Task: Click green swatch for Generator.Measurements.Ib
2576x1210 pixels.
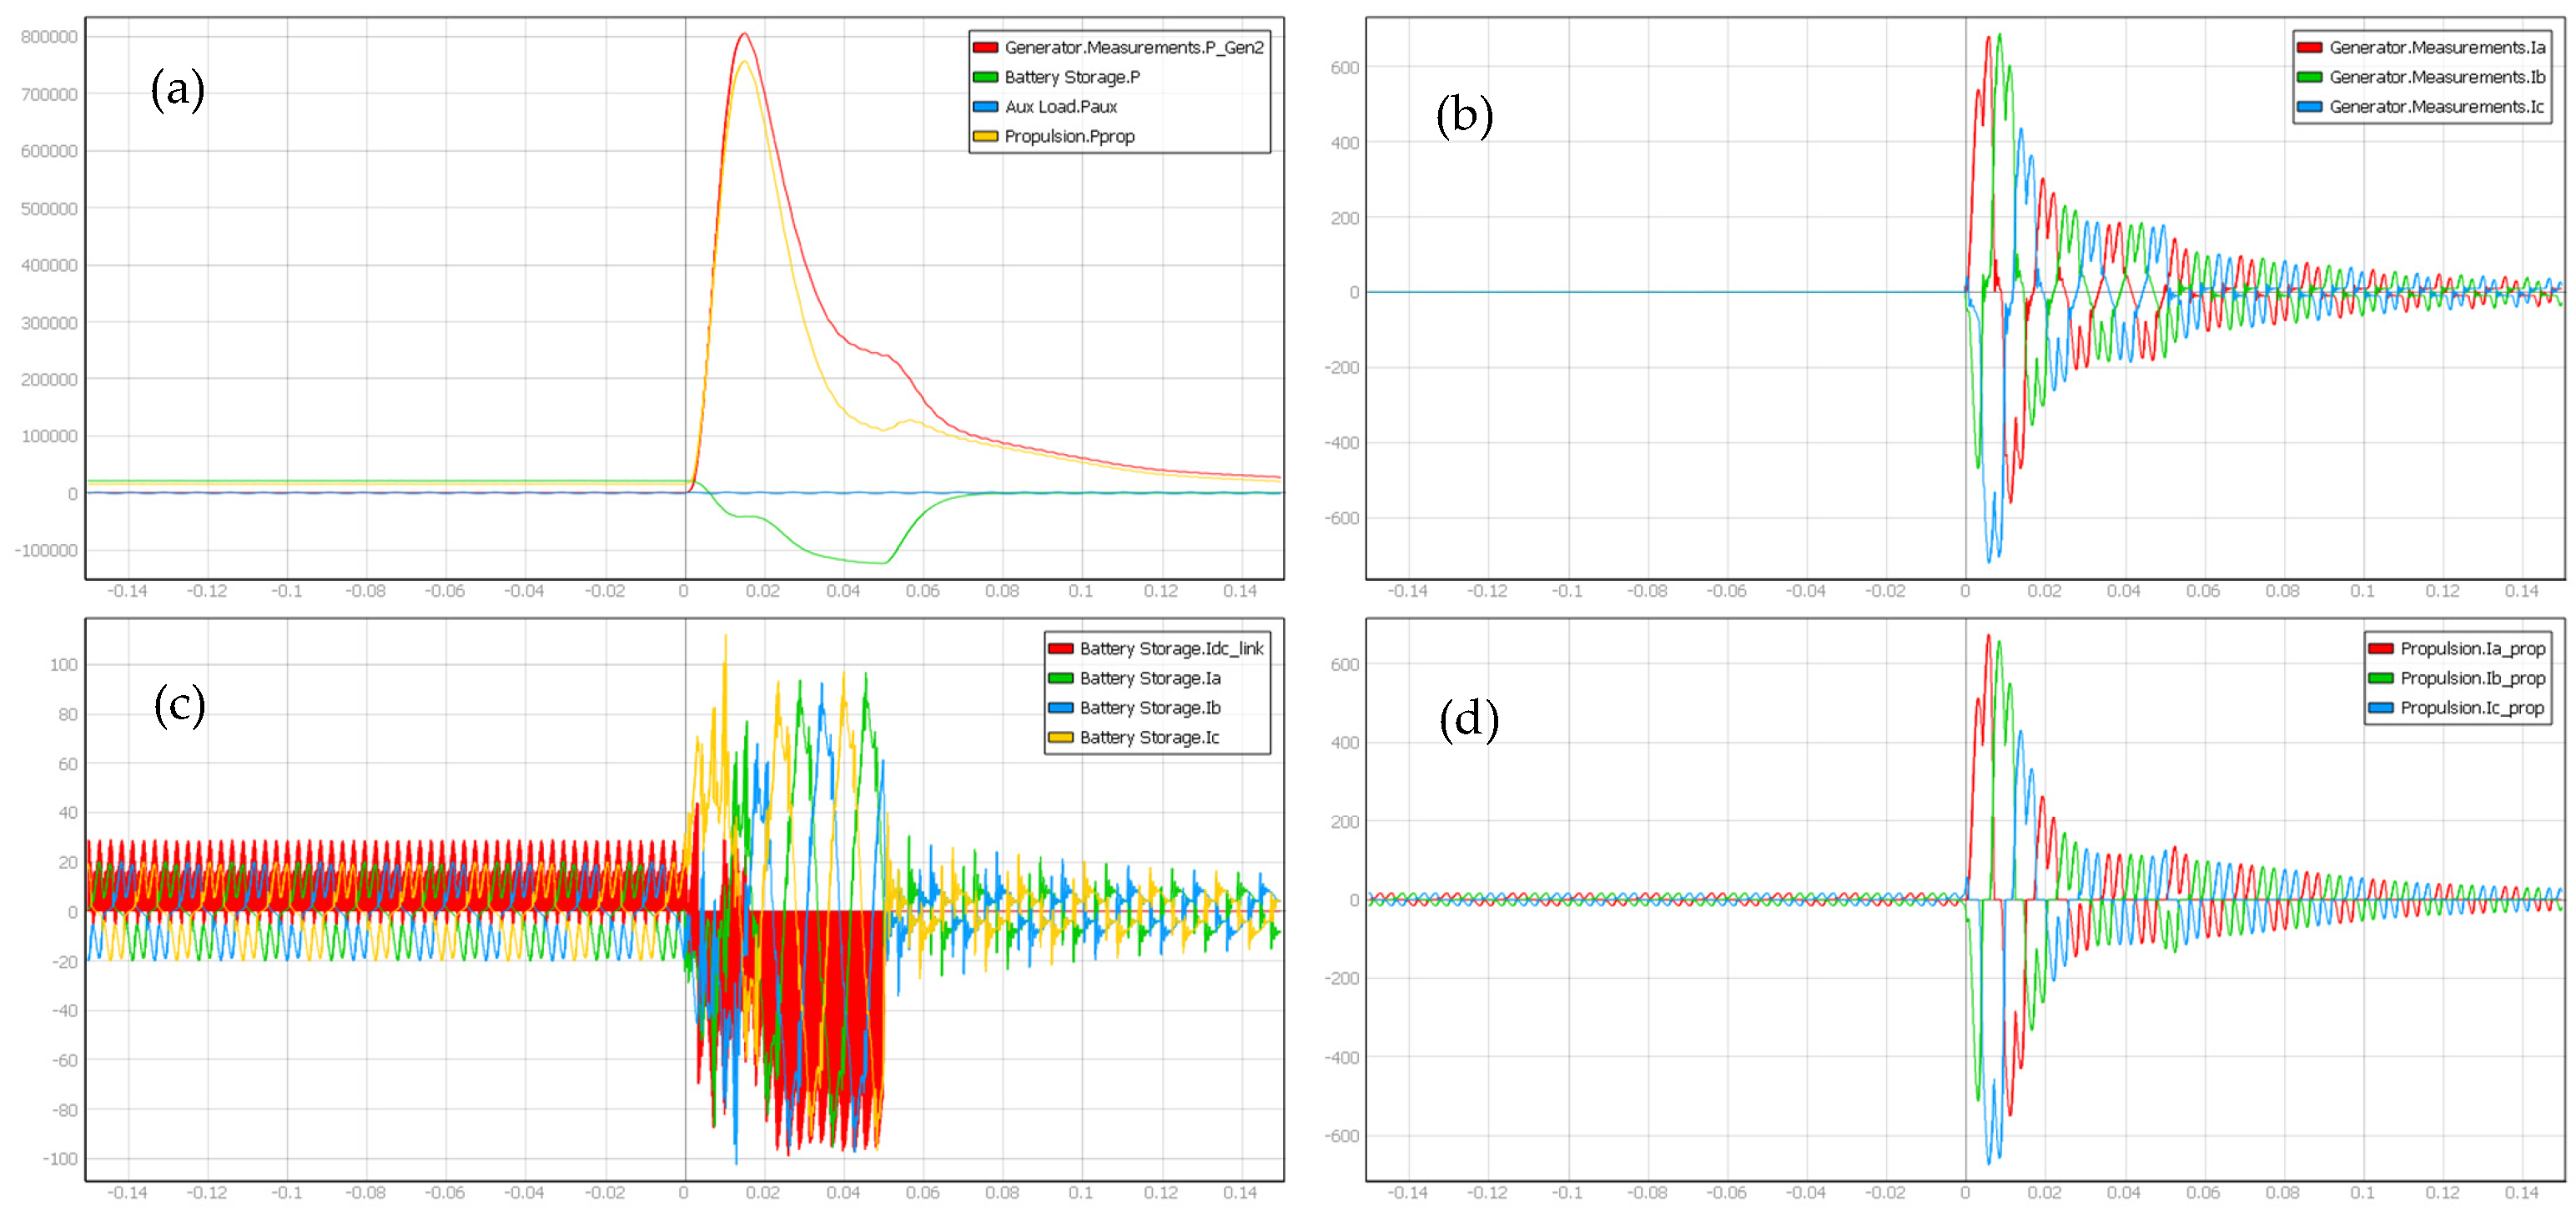Action: pos(2309,77)
